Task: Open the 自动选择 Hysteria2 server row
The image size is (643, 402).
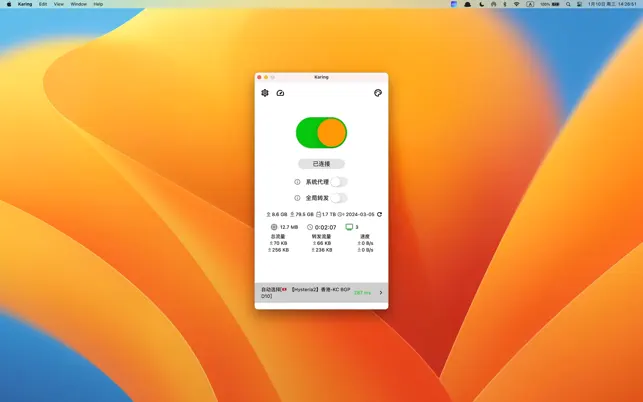Action: (322, 292)
